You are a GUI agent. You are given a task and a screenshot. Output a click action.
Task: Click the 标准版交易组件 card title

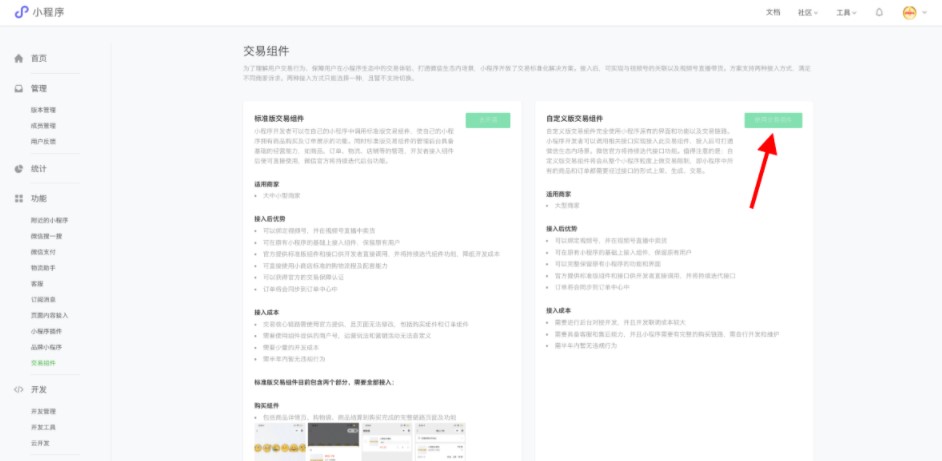click(x=279, y=119)
